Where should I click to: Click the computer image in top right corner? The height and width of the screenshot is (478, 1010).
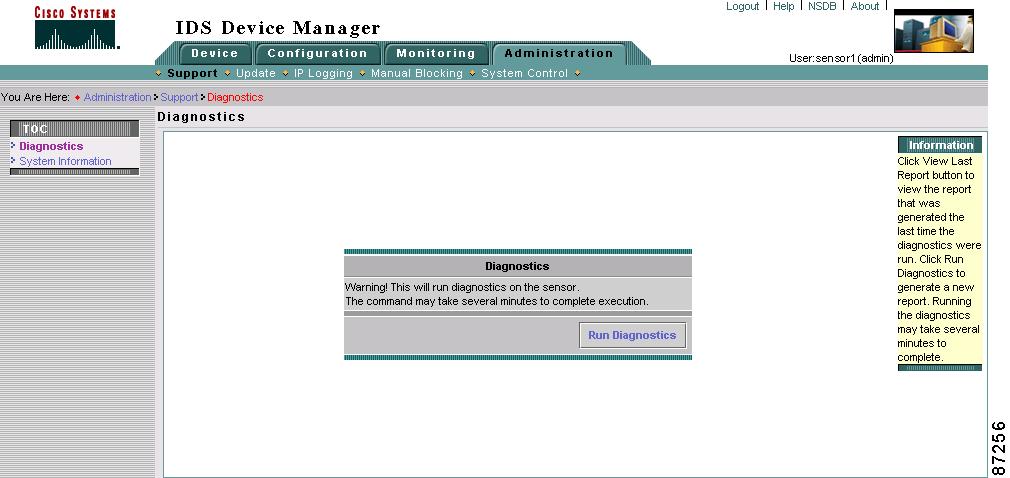tap(933, 31)
